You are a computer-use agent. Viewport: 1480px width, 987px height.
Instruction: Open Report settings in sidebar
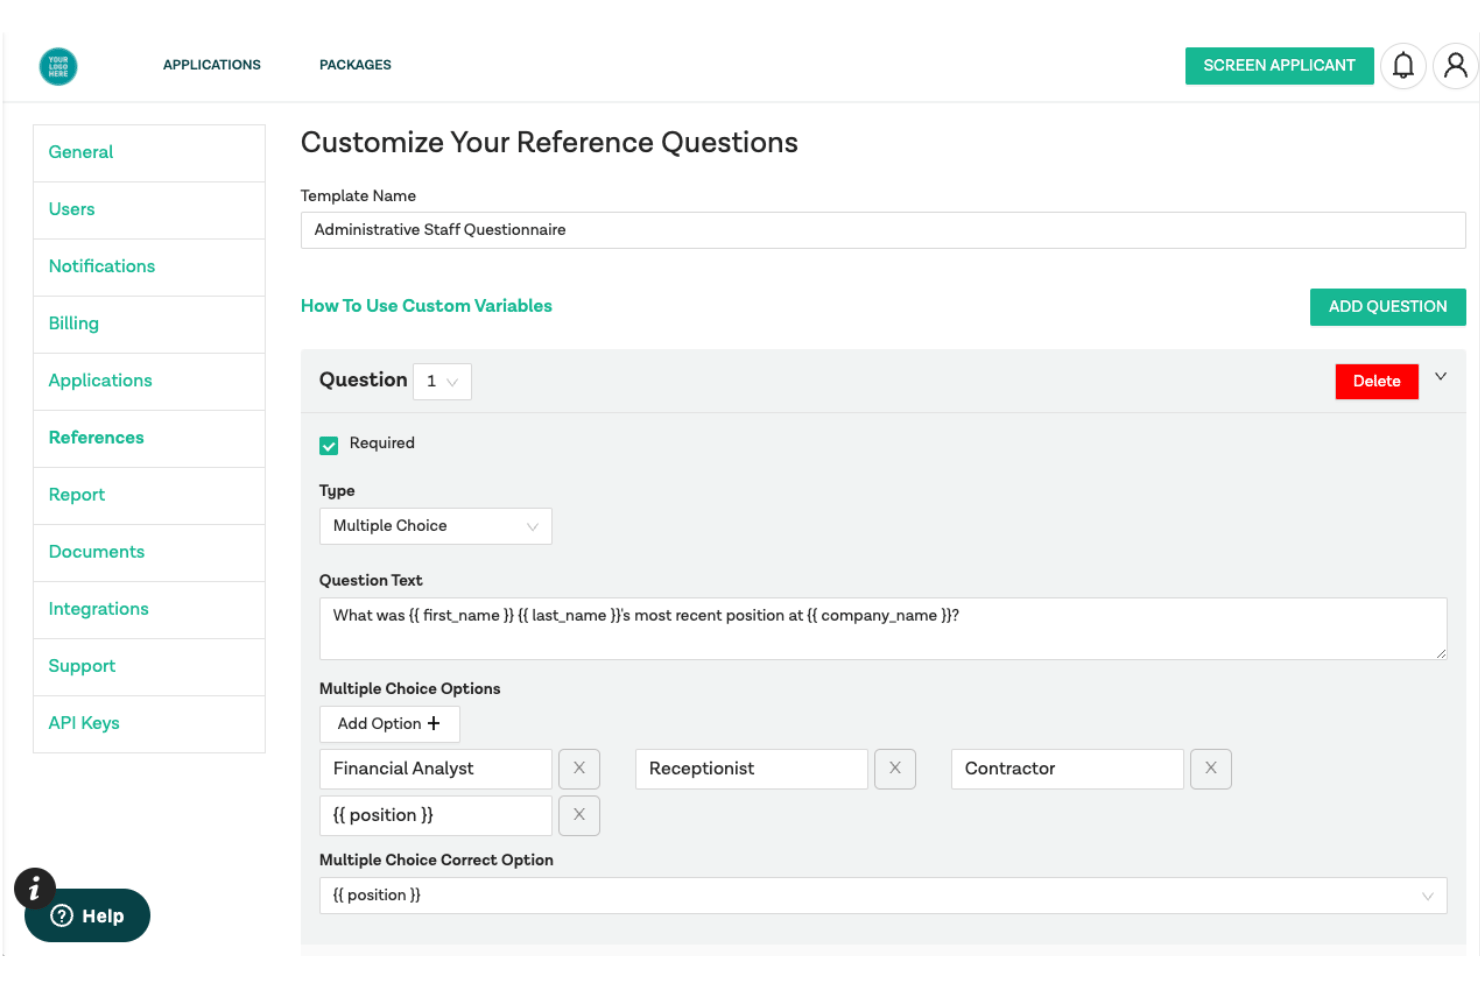149,495
